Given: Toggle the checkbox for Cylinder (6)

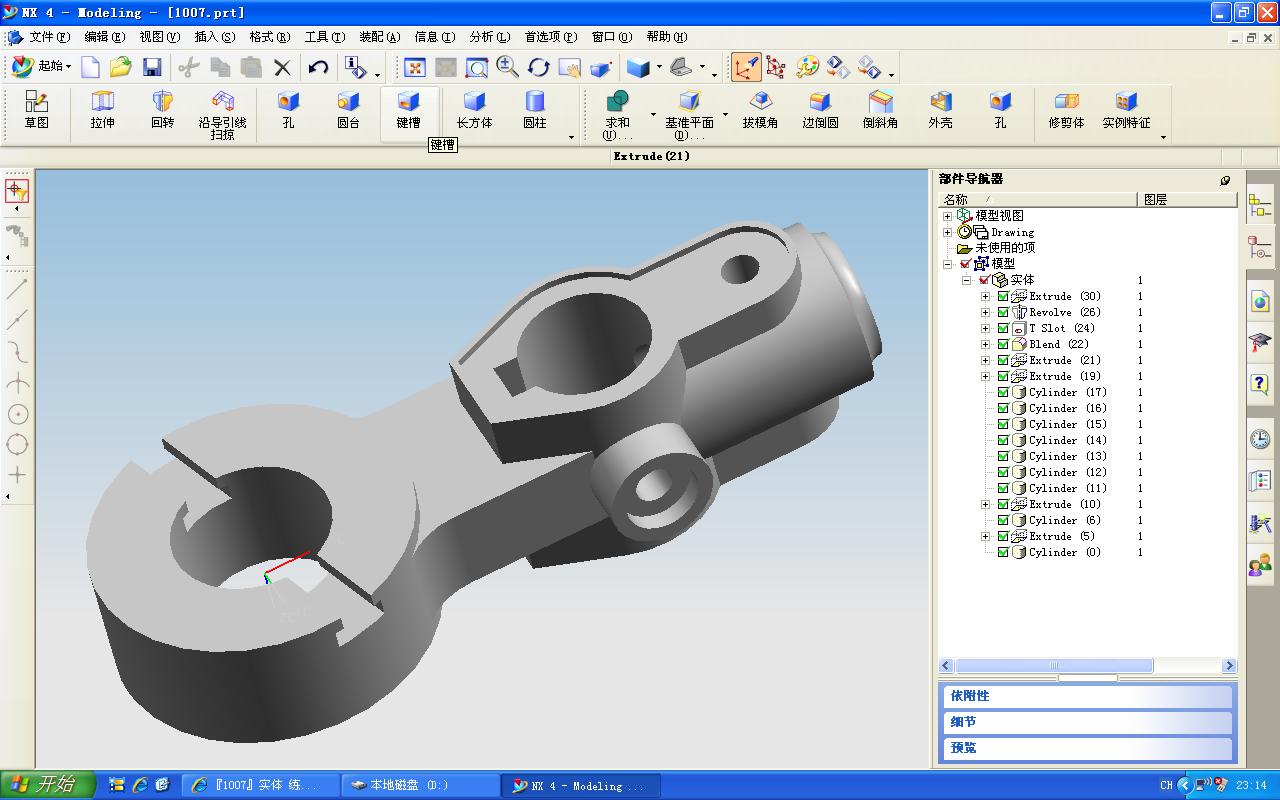Looking at the screenshot, I should click(x=1003, y=520).
